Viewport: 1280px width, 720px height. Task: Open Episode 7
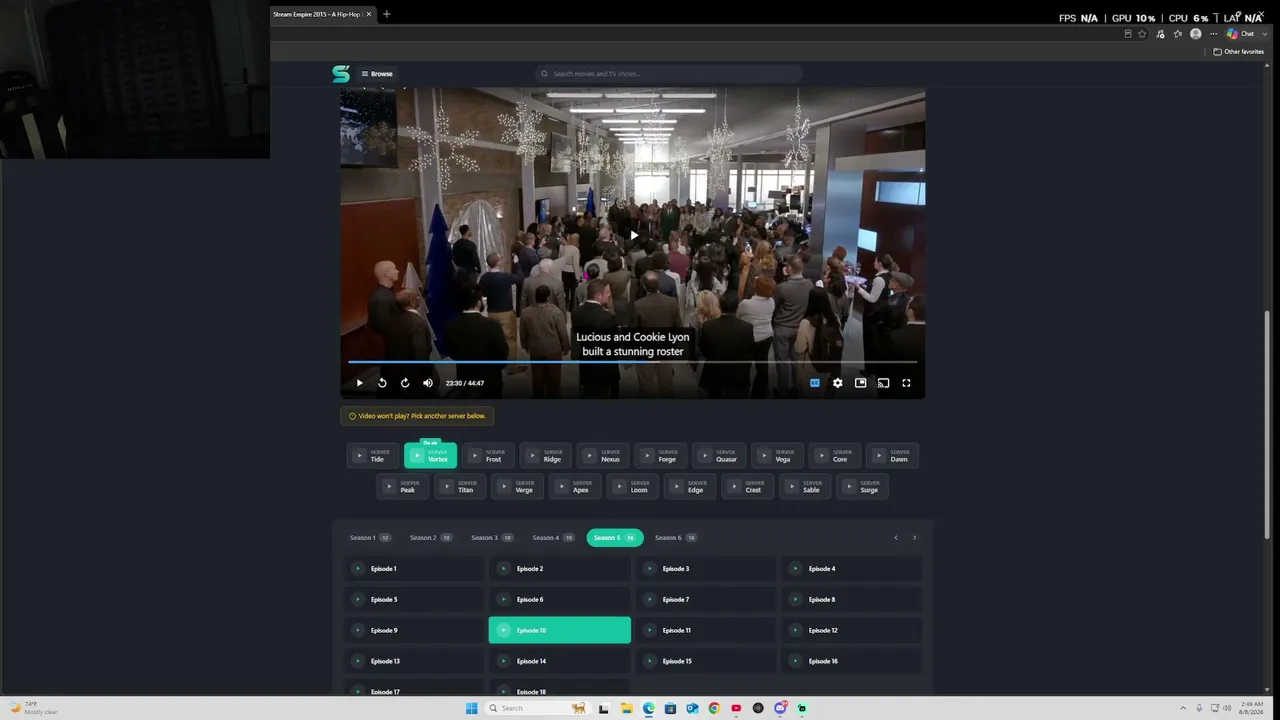pos(706,600)
